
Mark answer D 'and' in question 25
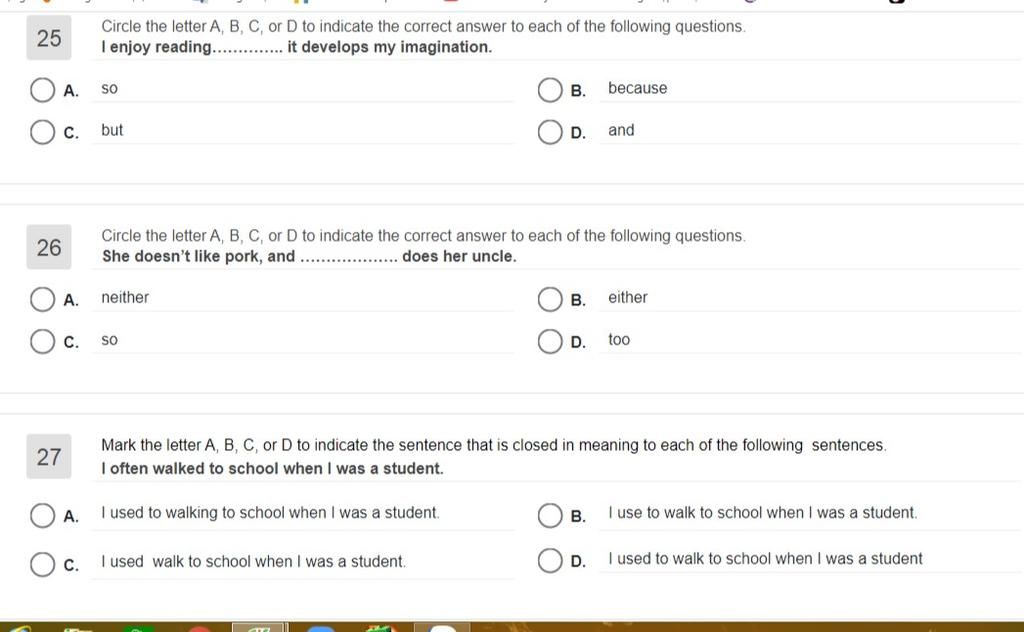(550, 132)
